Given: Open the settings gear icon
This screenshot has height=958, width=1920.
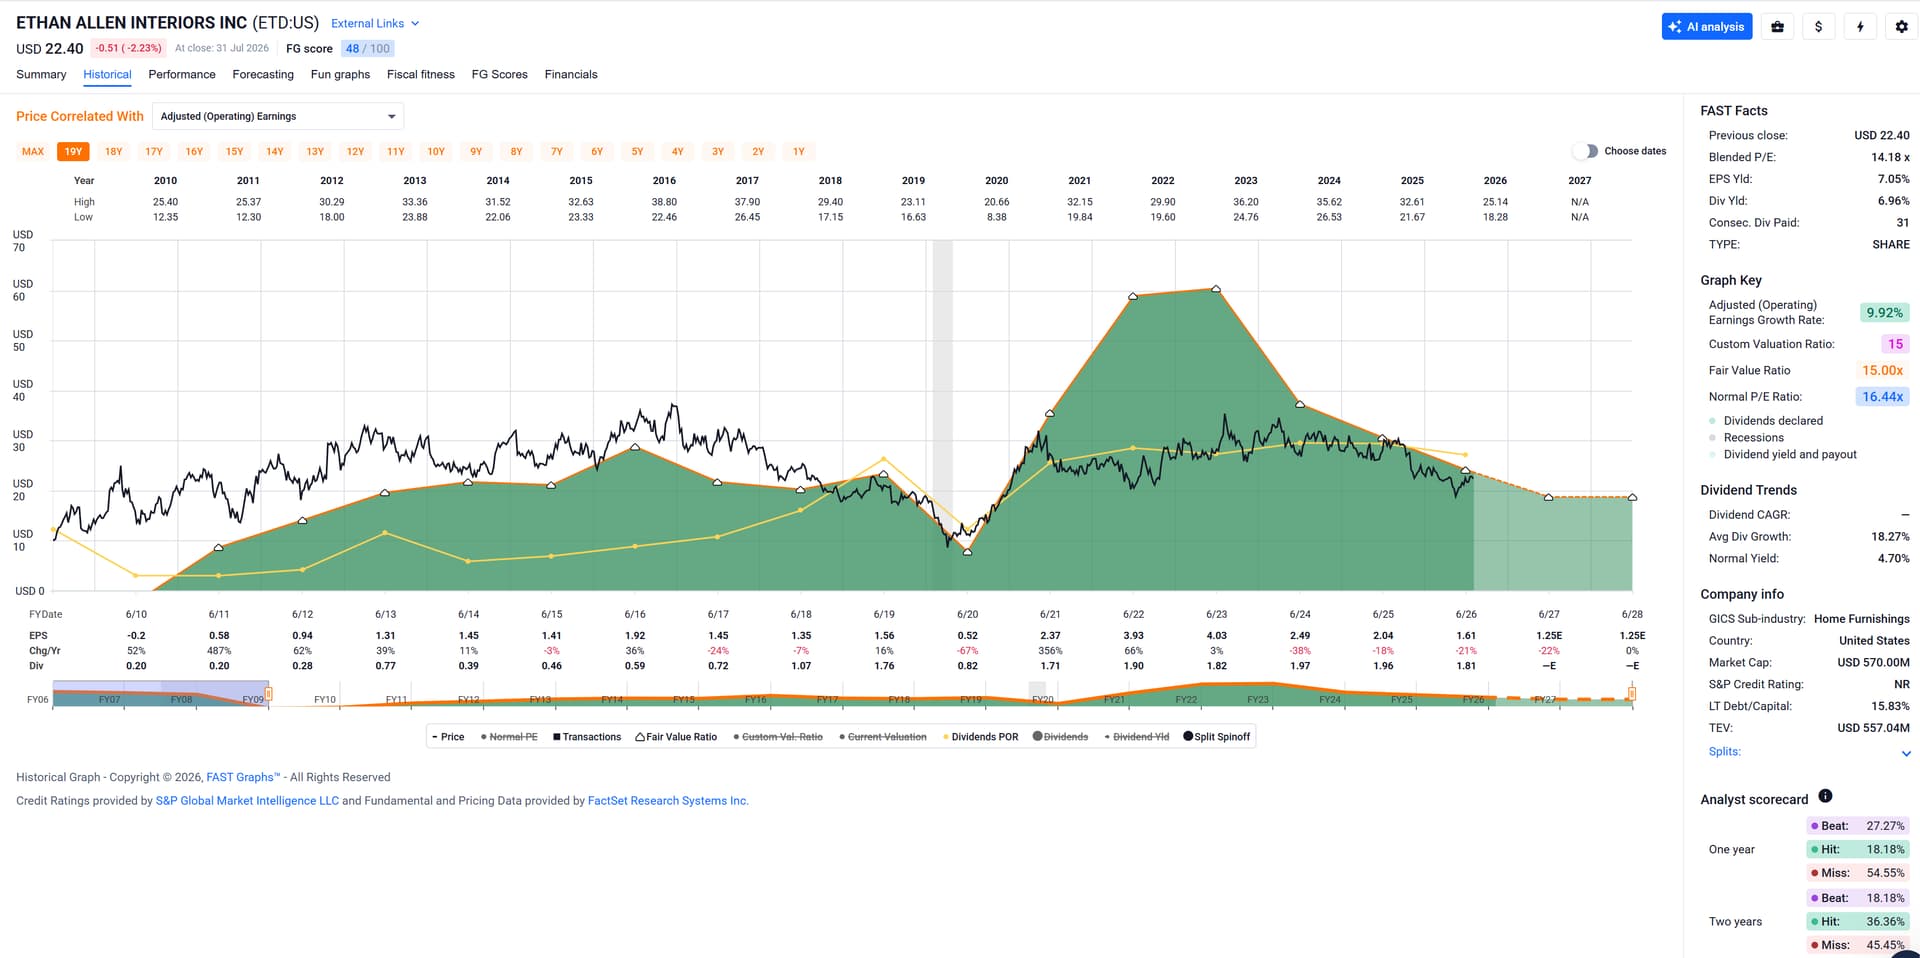Looking at the screenshot, I should point(1902,27).
